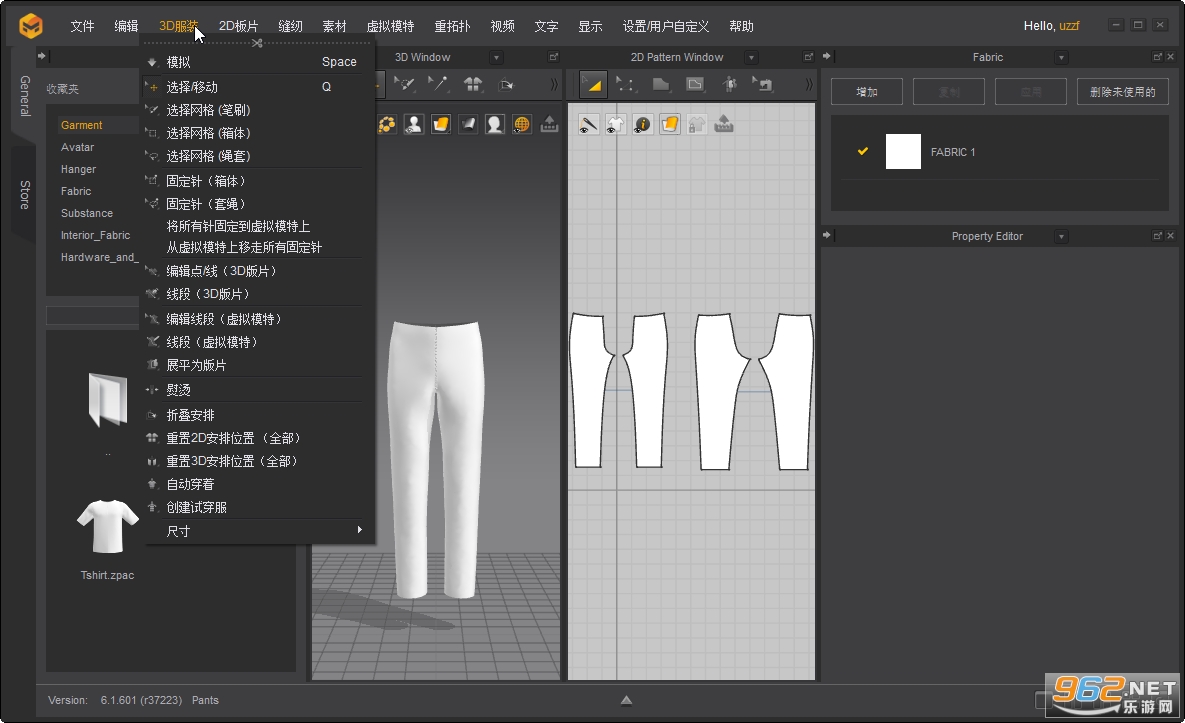Viewport: 1185px width, 723px height.
Task: Click the application logo icon
Action: [30, 26]
